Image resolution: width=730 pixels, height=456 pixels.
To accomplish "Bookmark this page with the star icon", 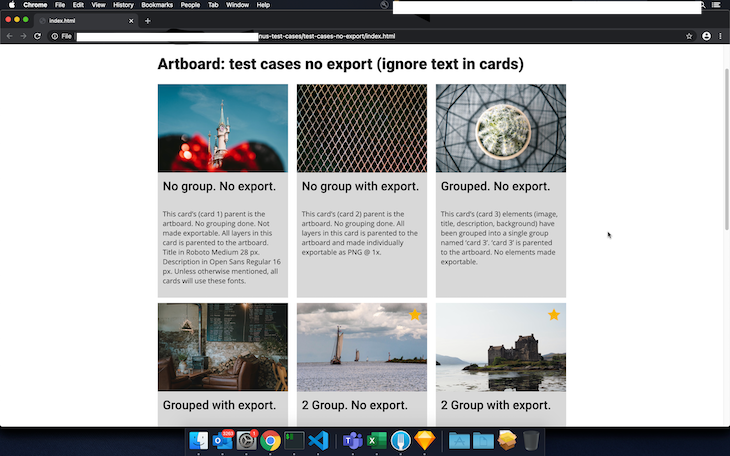I will click(x=689, y=36).
